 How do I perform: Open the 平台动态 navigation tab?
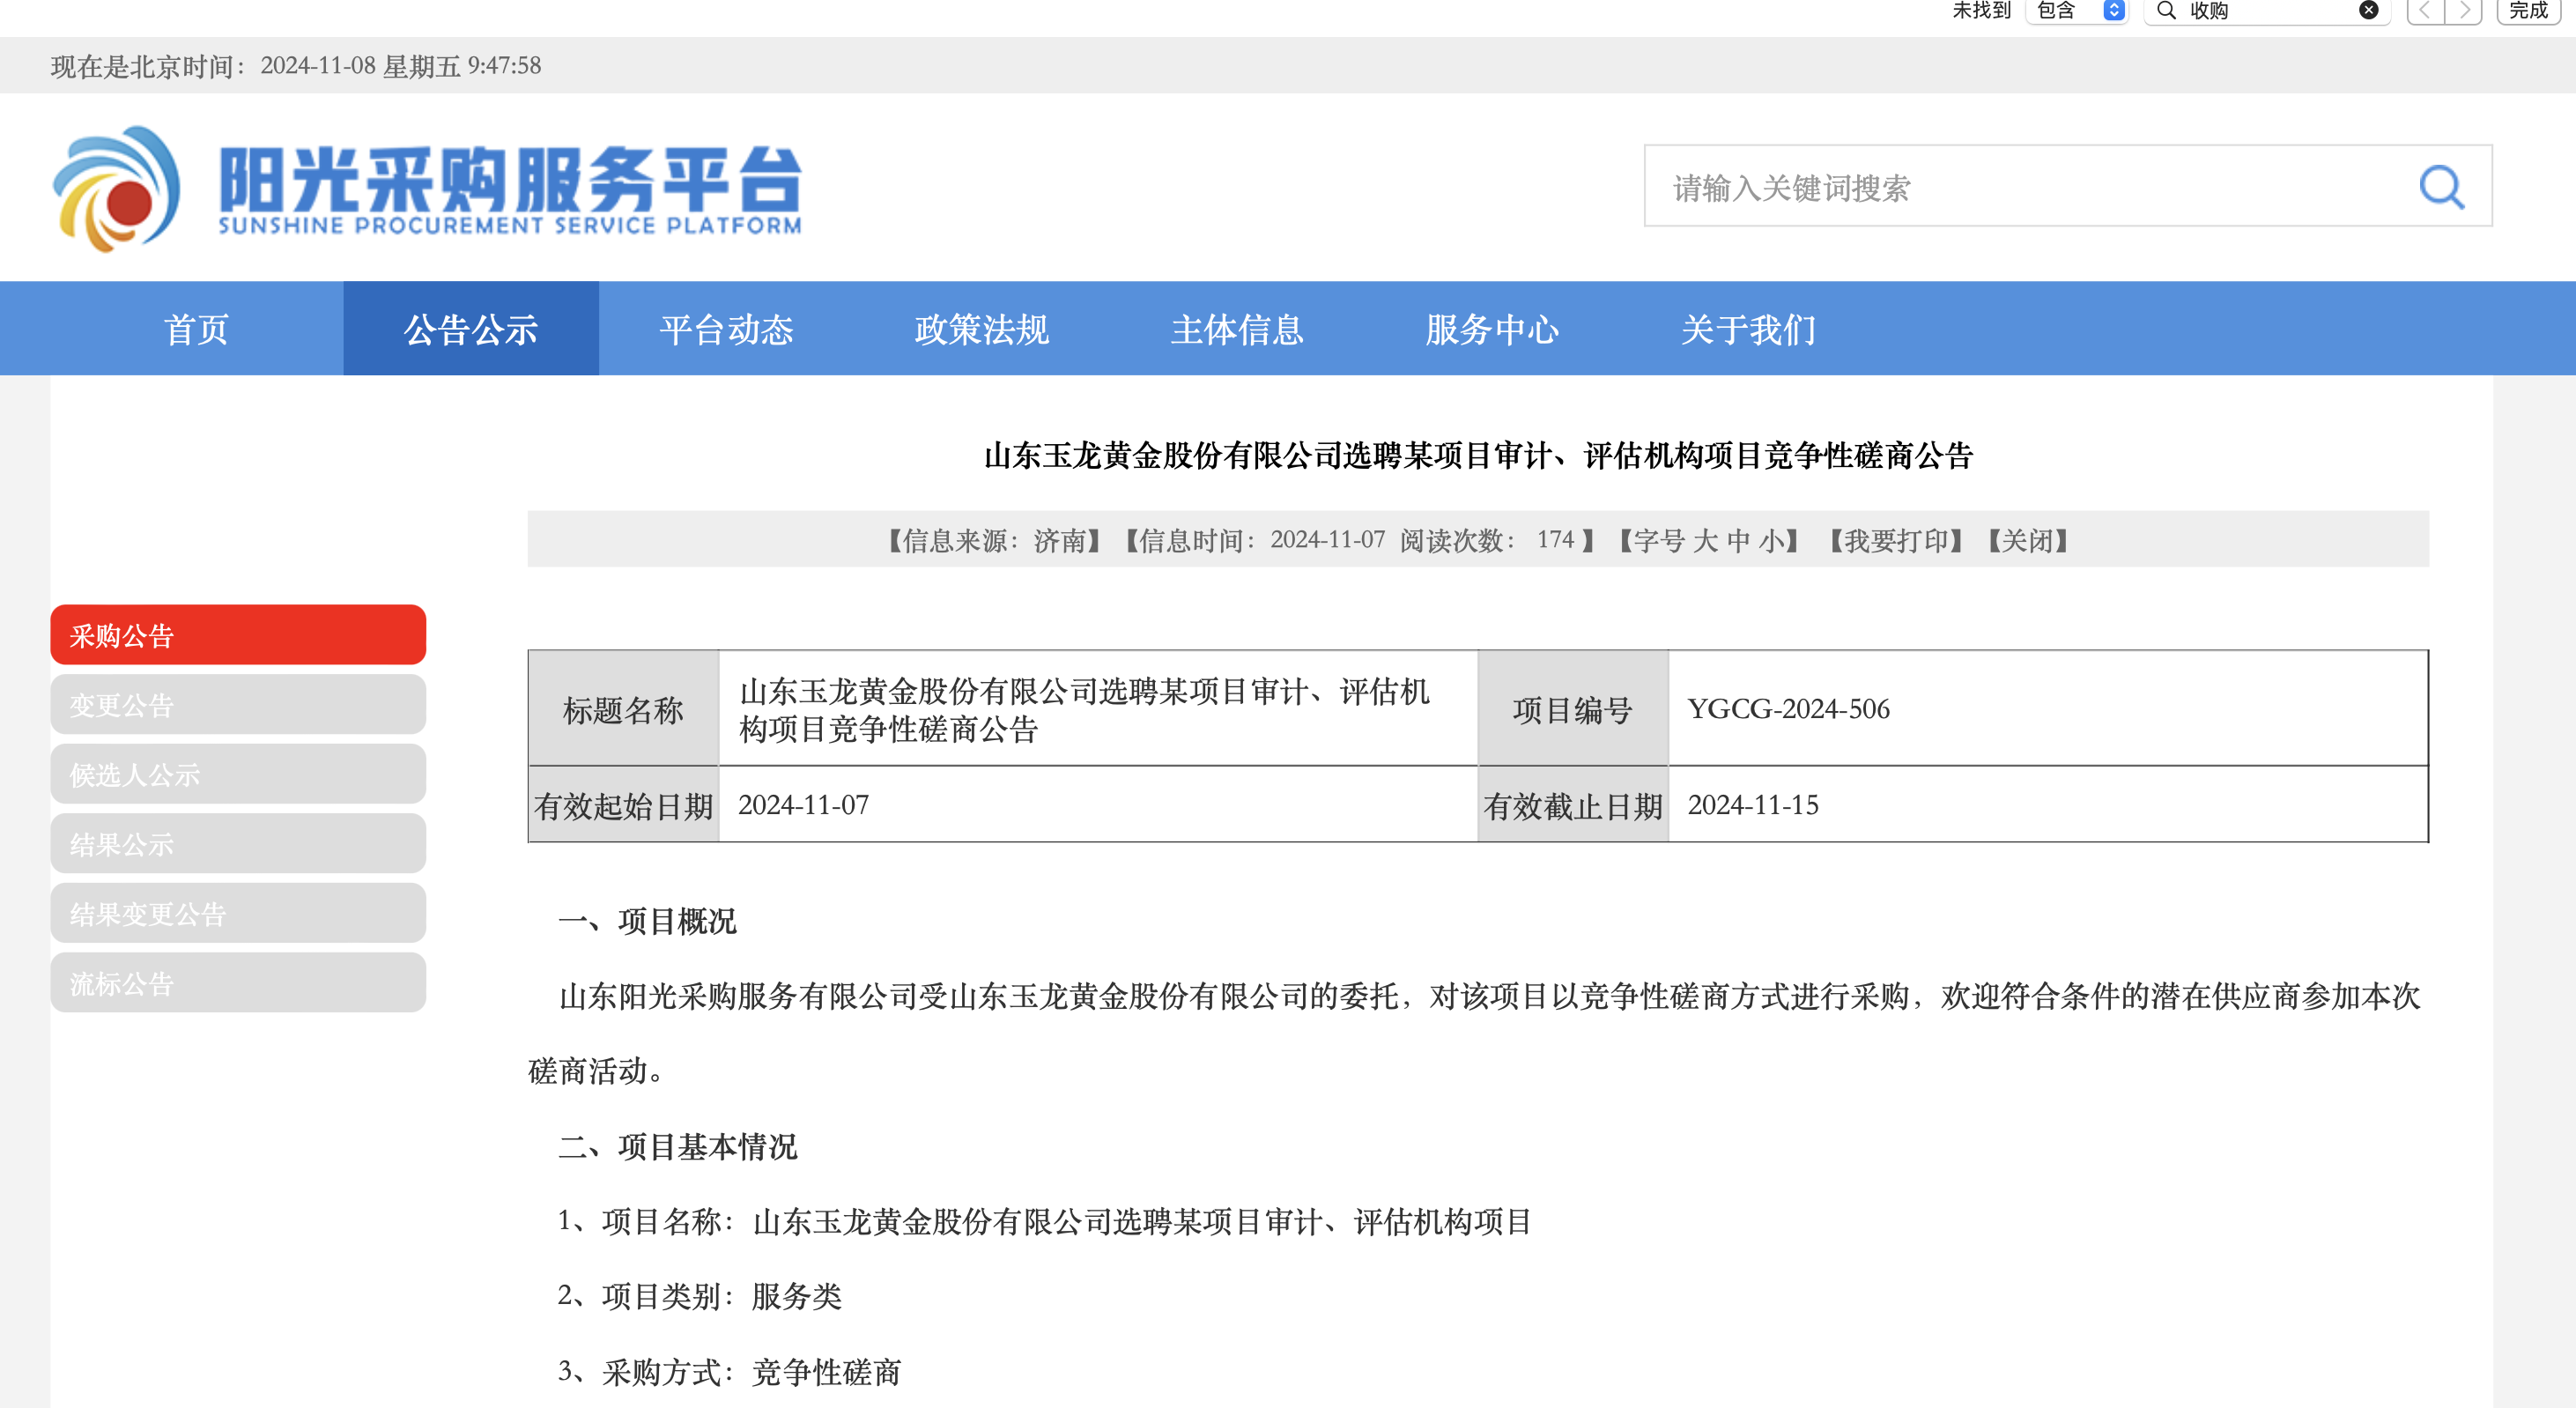pos(727,329)
